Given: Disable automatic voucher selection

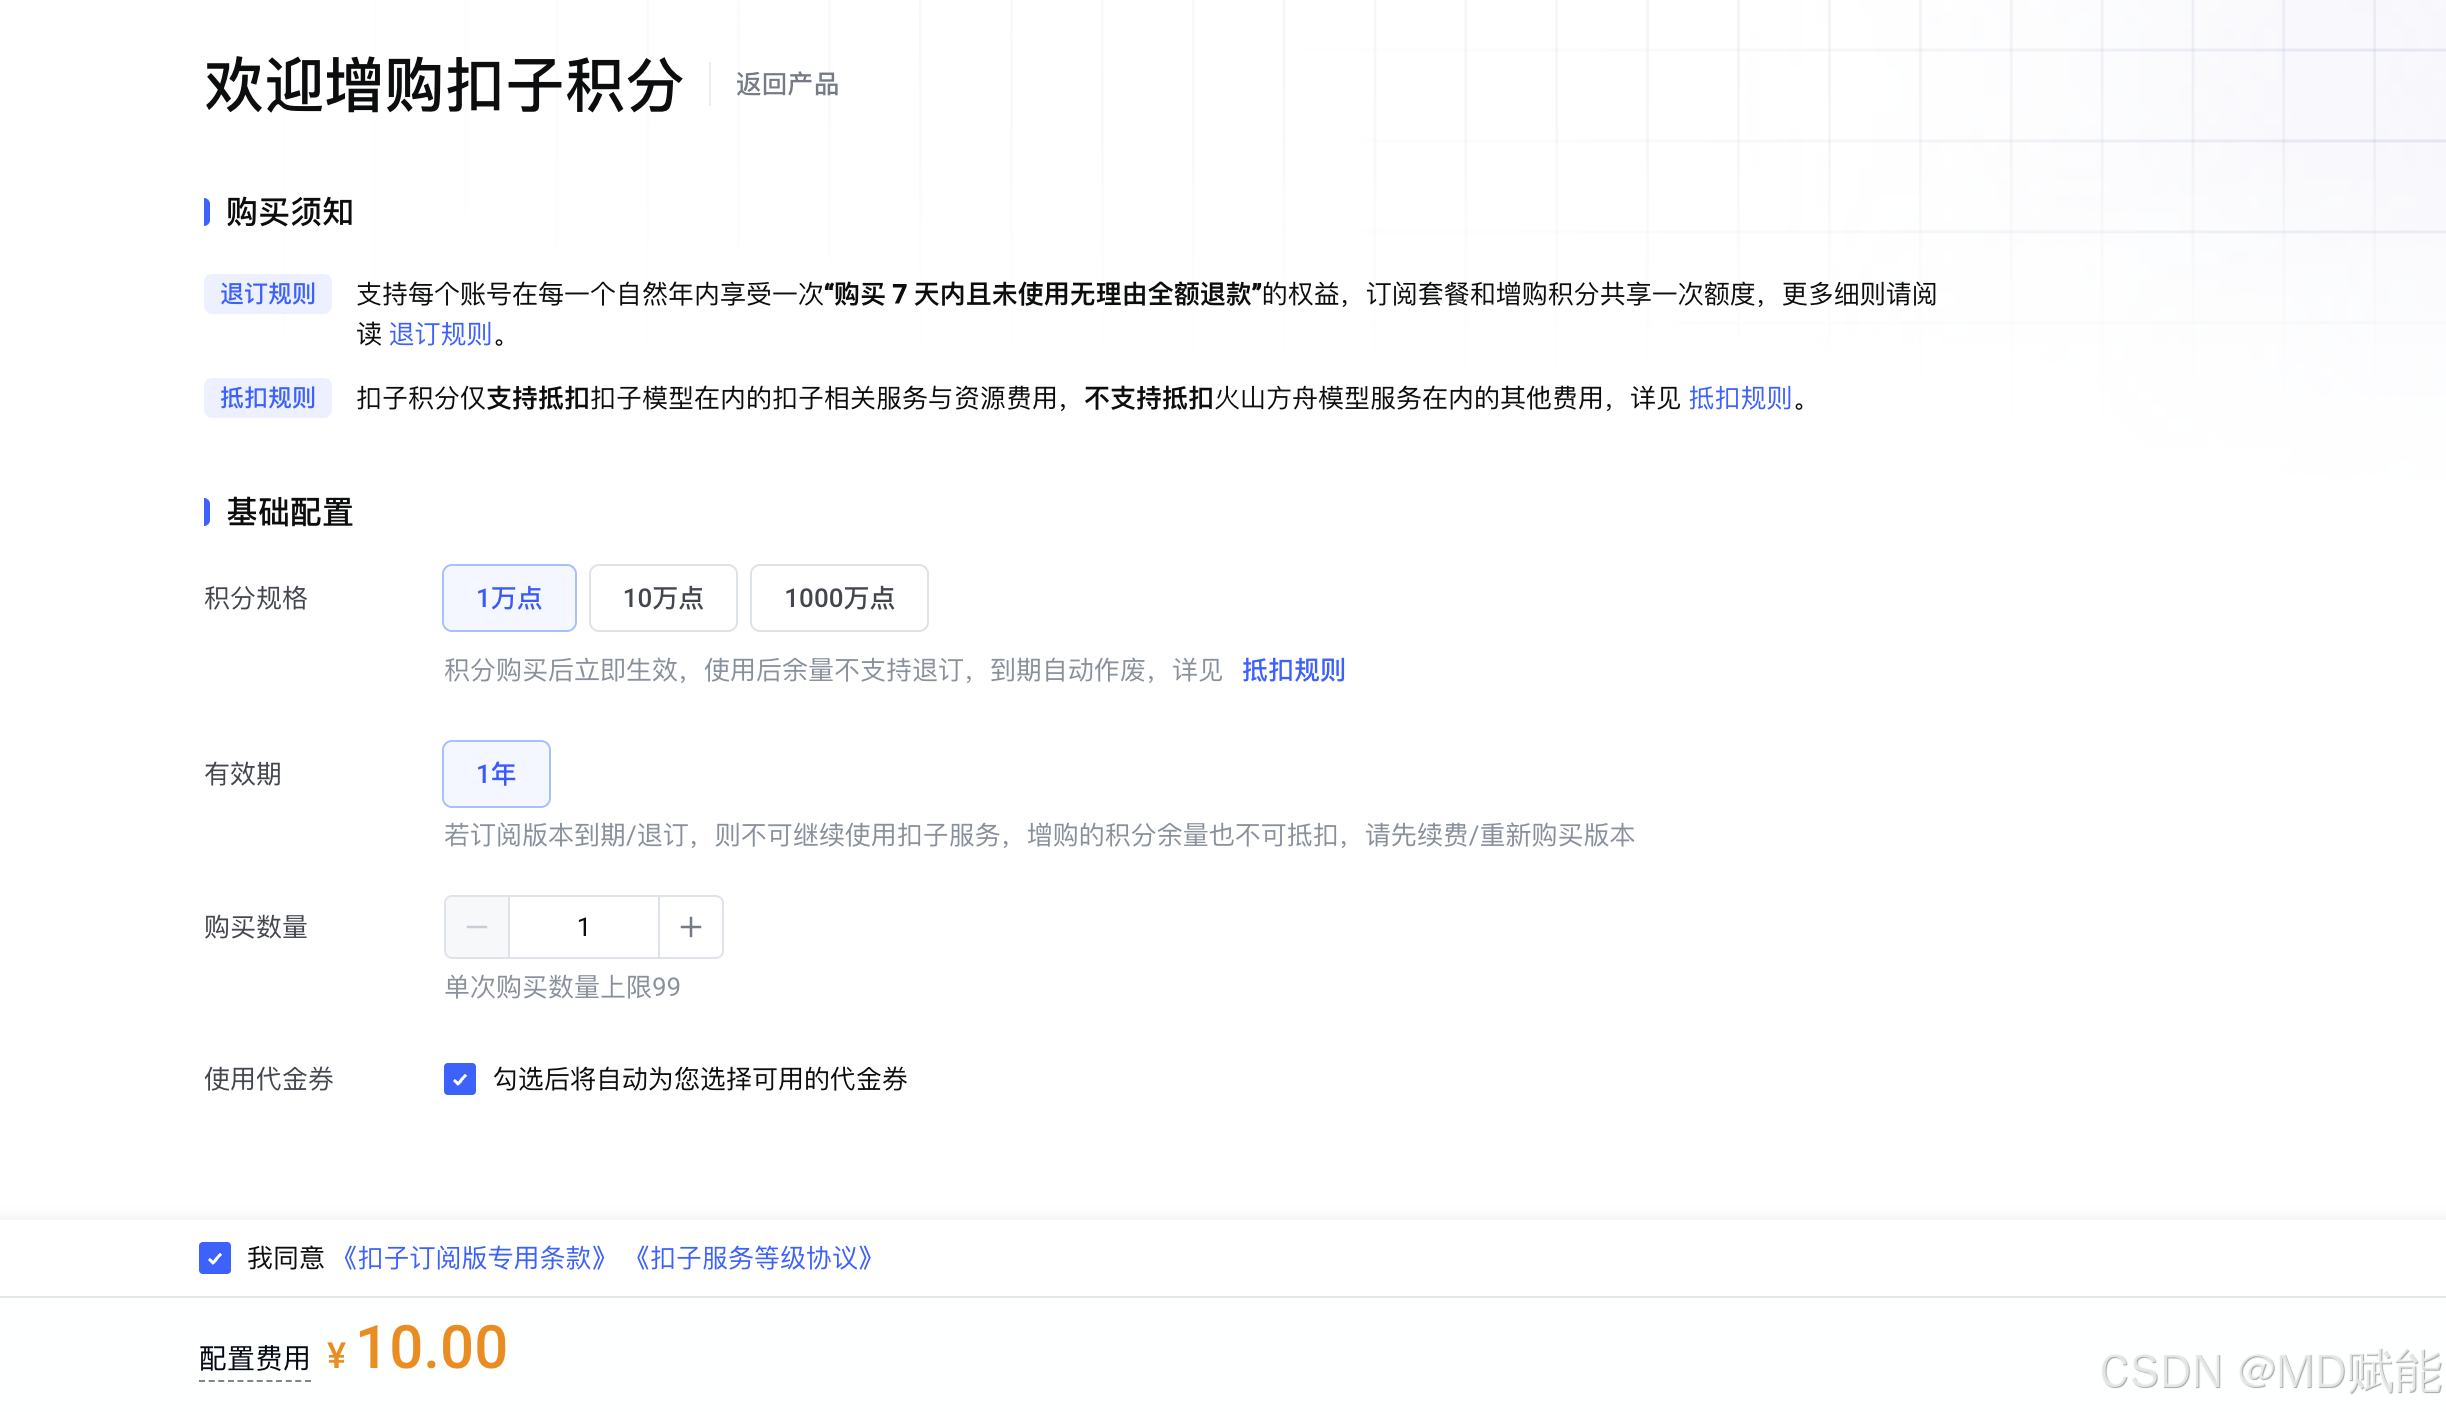Looking at the screenshot, I should coord(459,1080).
